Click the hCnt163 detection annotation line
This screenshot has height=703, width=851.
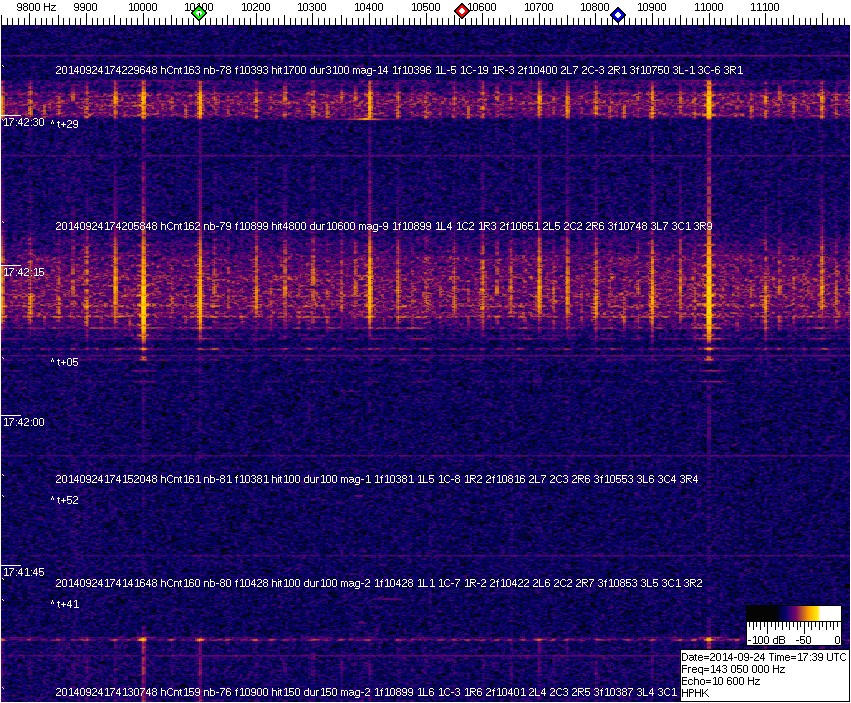tap(399, 70)
